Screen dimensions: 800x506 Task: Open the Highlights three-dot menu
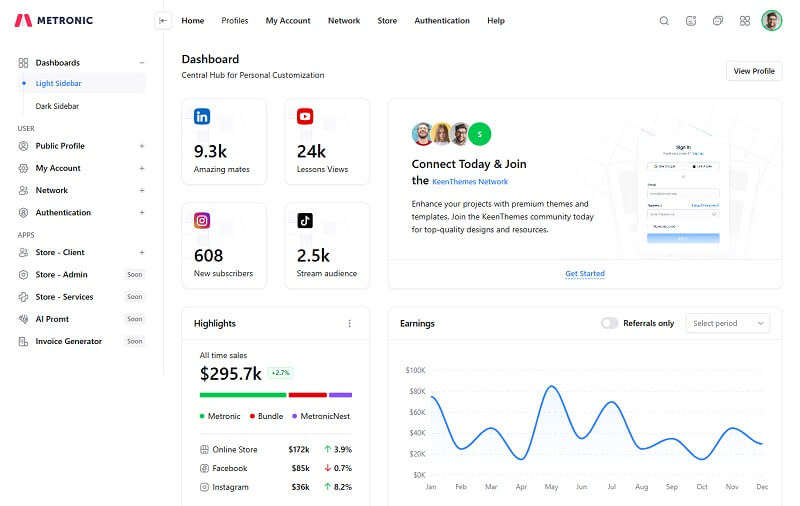click(x=349, y=323)
